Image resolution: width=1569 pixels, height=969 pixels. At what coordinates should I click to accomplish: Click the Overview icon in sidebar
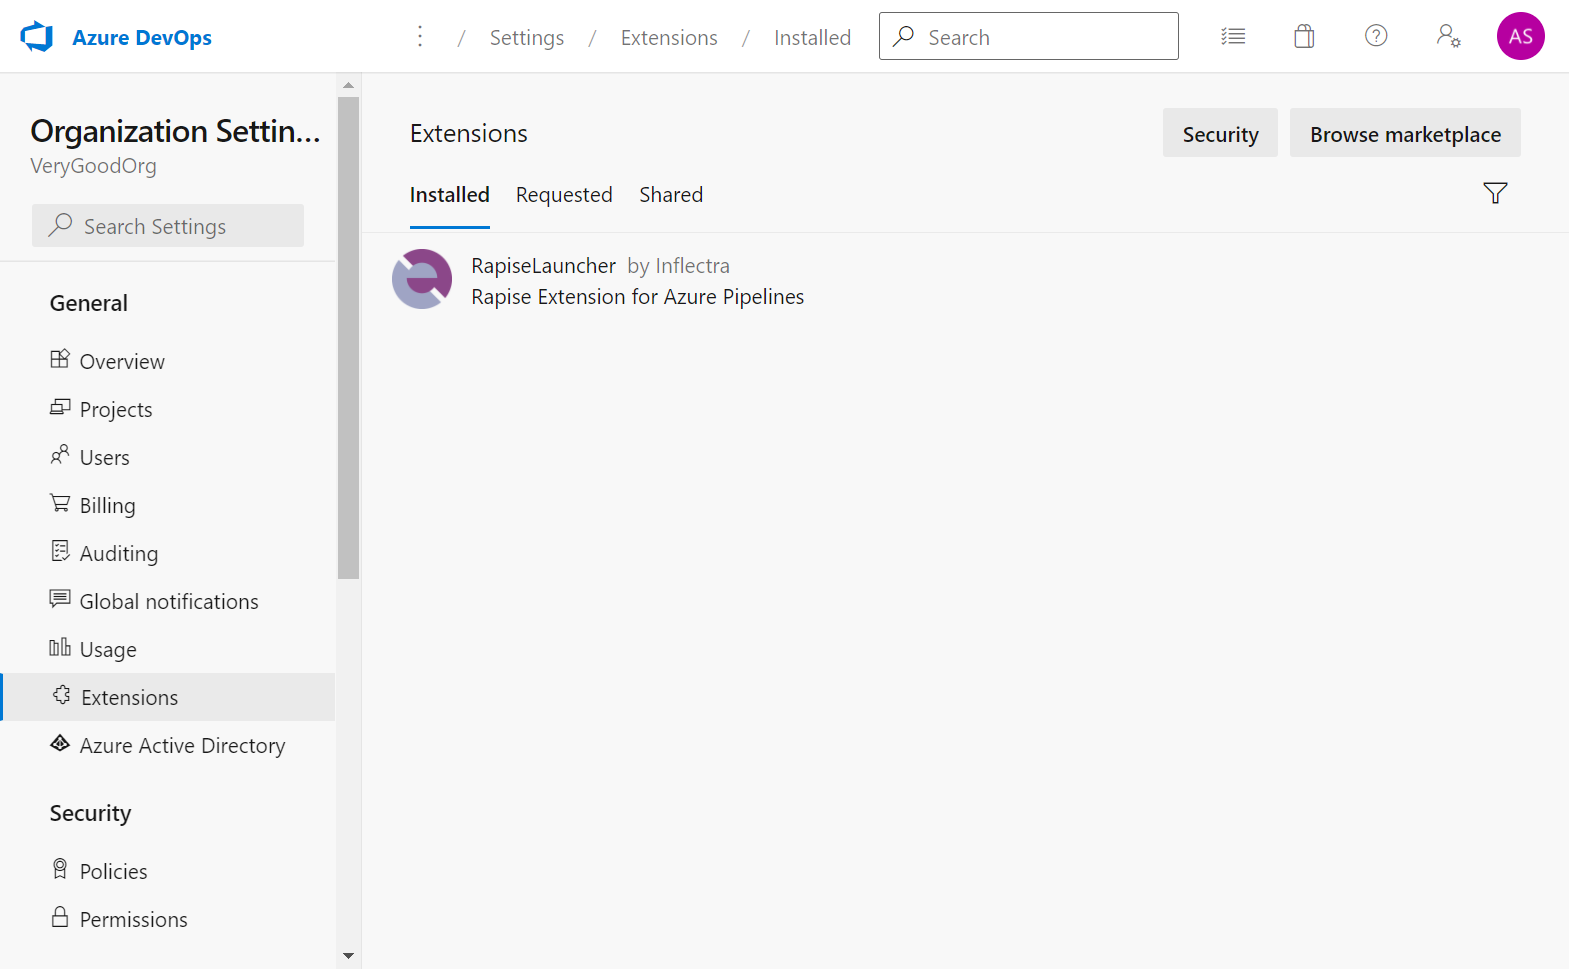tap(60, 359)
